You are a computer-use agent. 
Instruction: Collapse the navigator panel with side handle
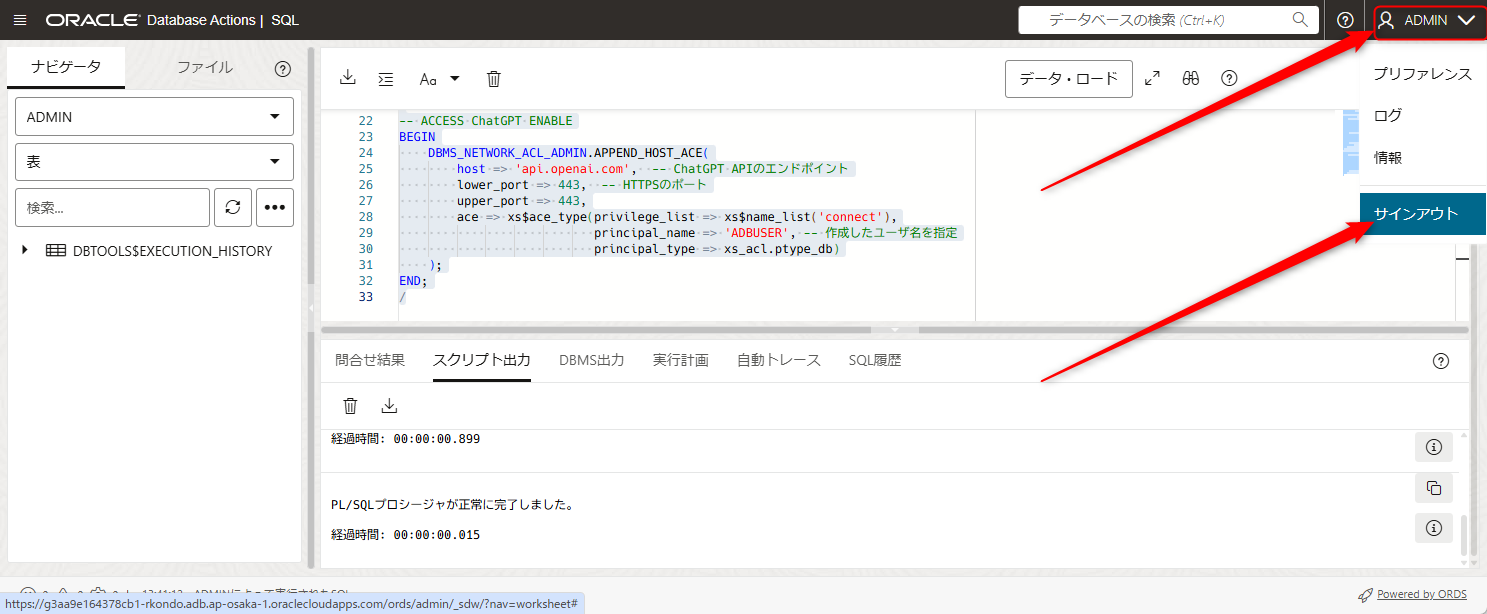click(310, 307)
